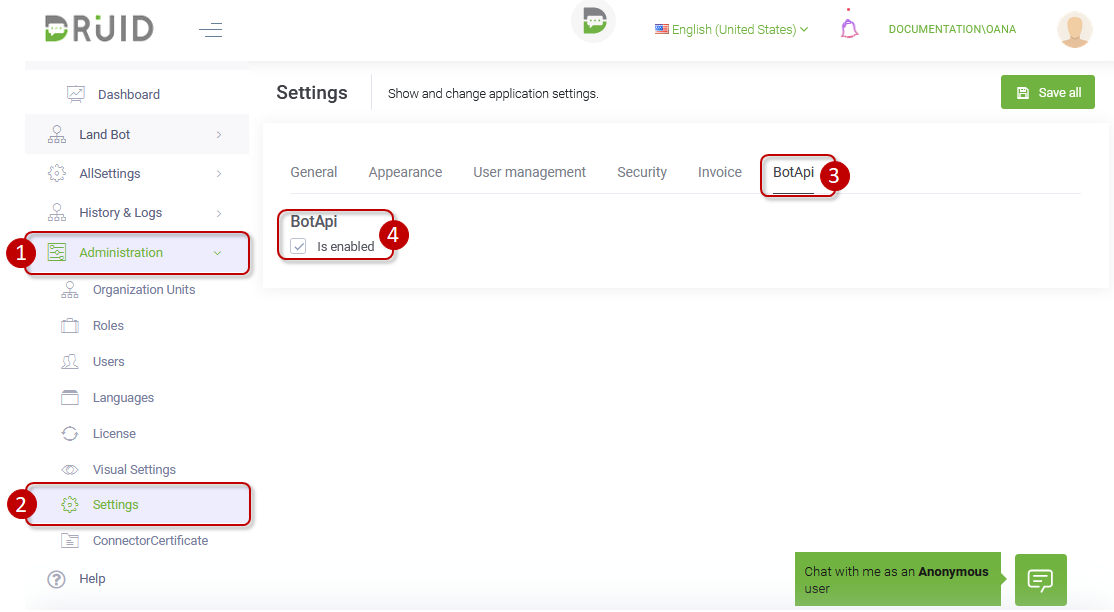
Task: Collapse sidebar with hamburger menu icon
Action: pos(210,30)
